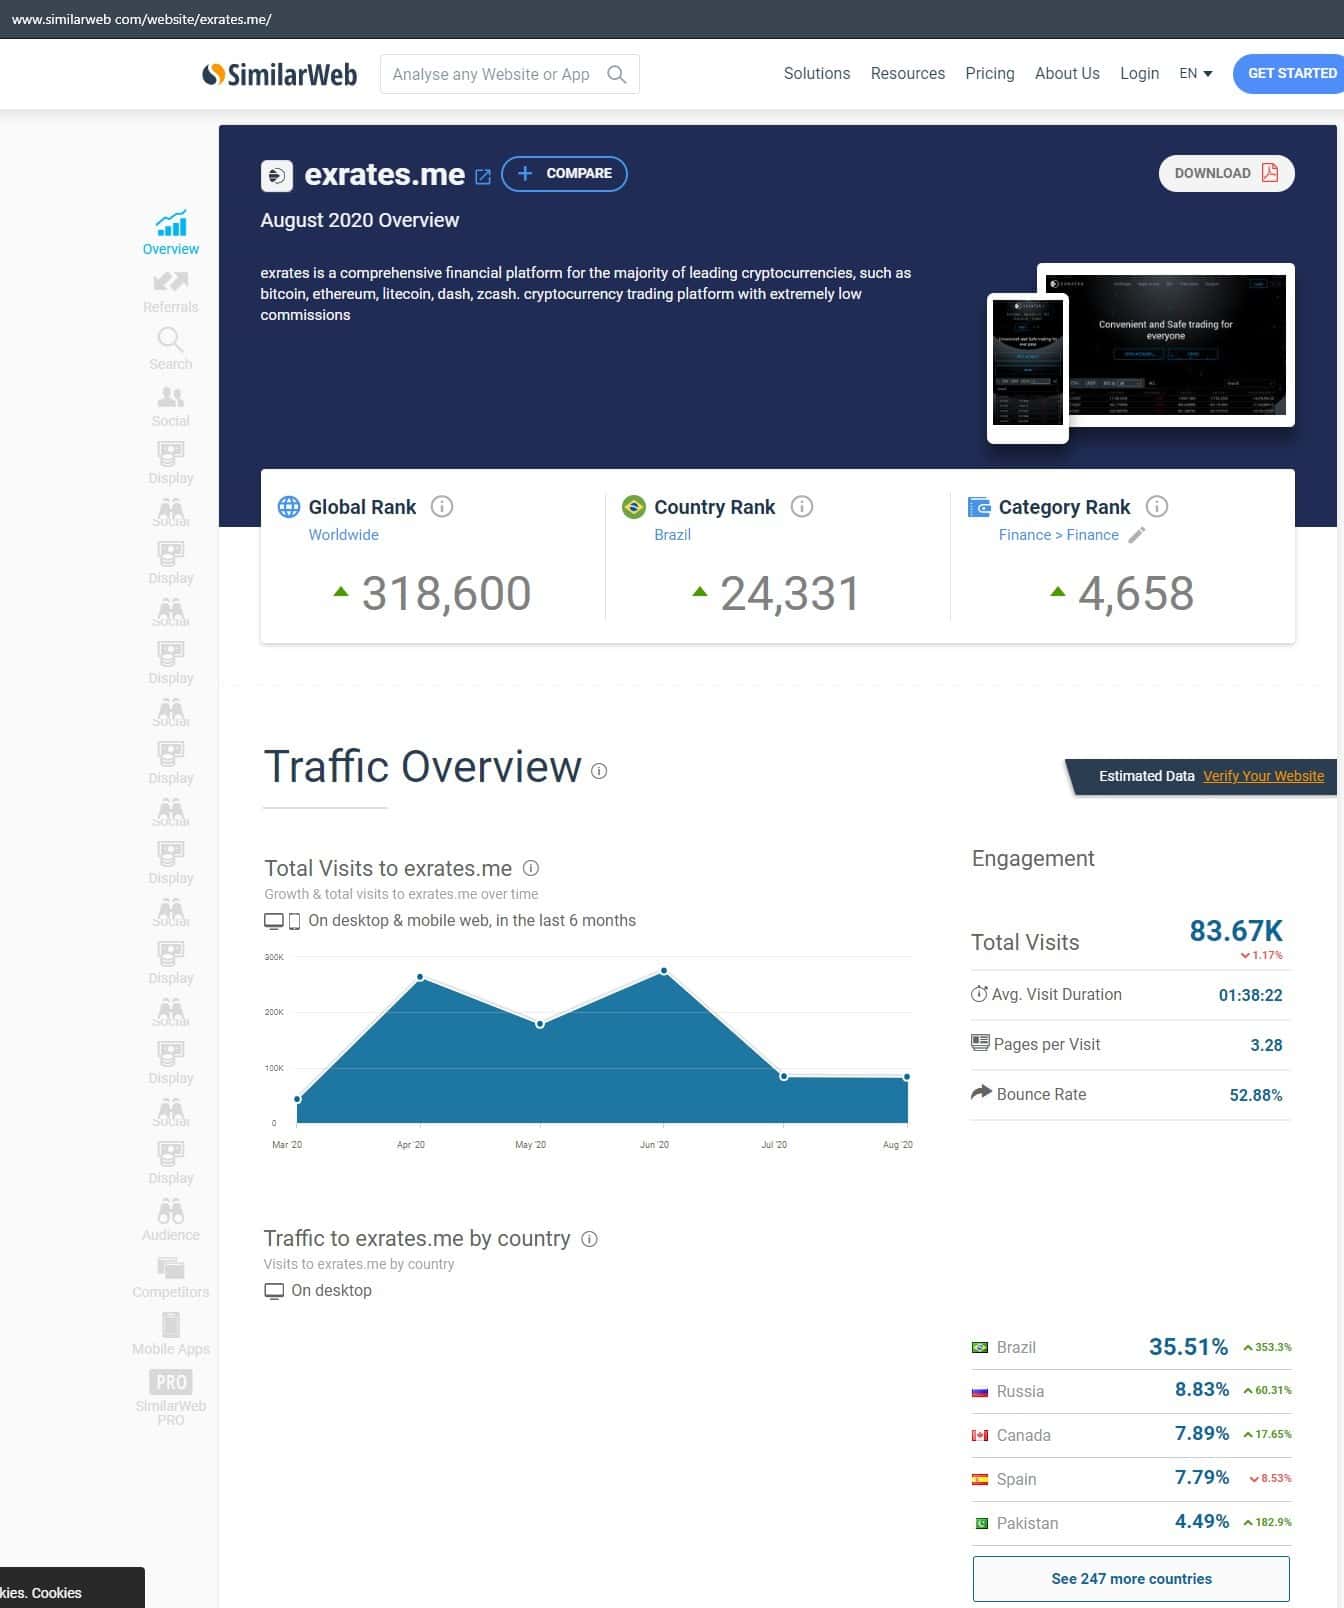The height and width of the screenshot is (1608, 1344).
Task: Download the report as PDF
Action: click(x=1227, y=173)
